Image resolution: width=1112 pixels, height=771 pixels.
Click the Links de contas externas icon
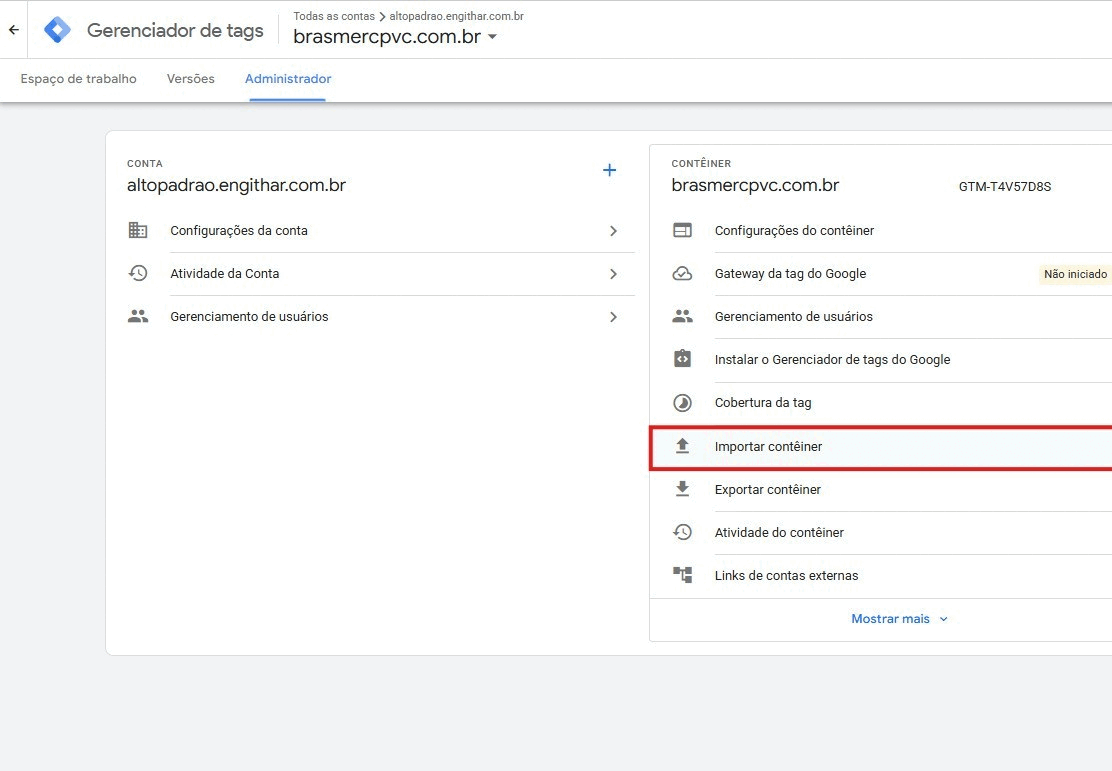(x=683, y=576)
